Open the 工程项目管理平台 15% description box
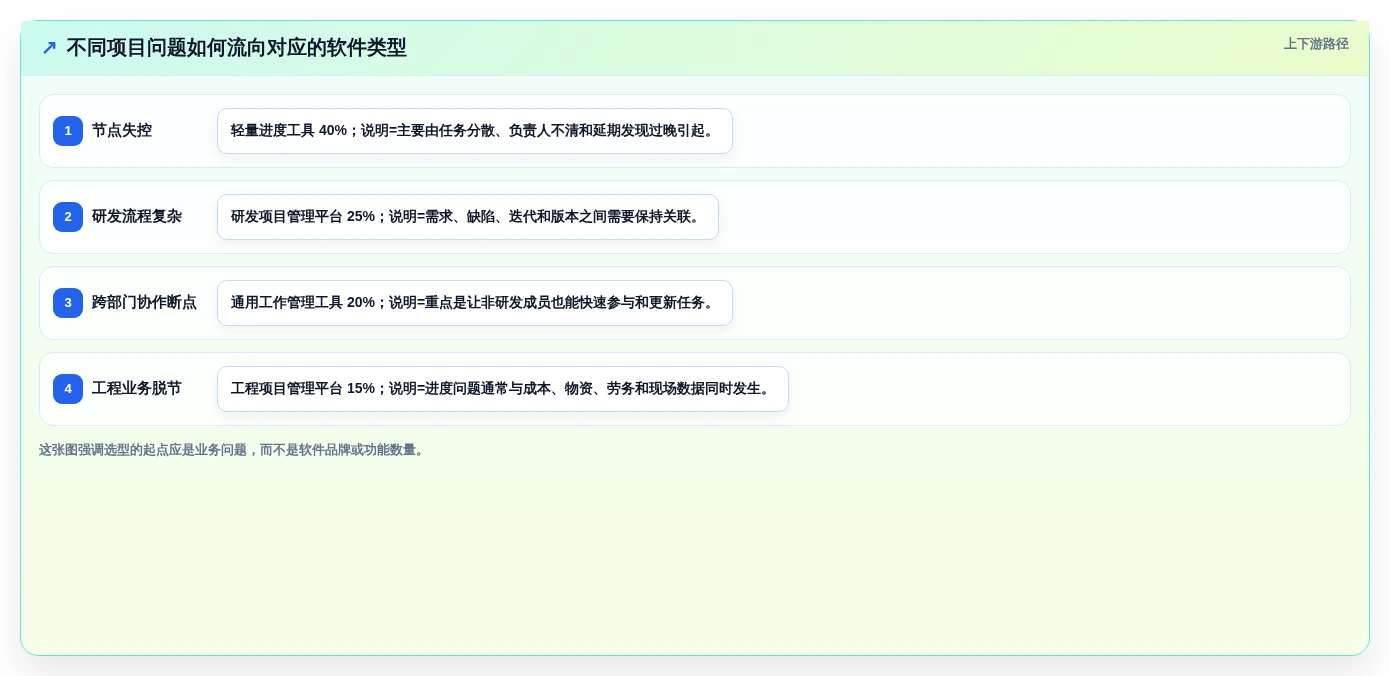This screenshot has height=676, width=1390. pos(503,389)
